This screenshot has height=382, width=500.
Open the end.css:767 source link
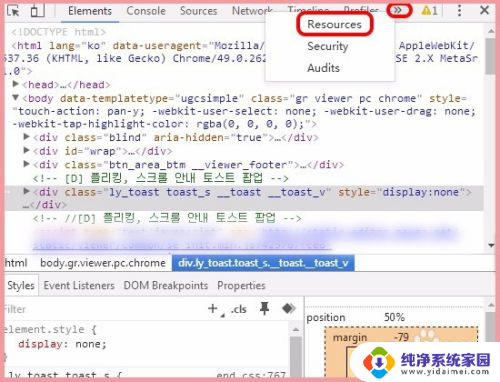pos(251,376)
